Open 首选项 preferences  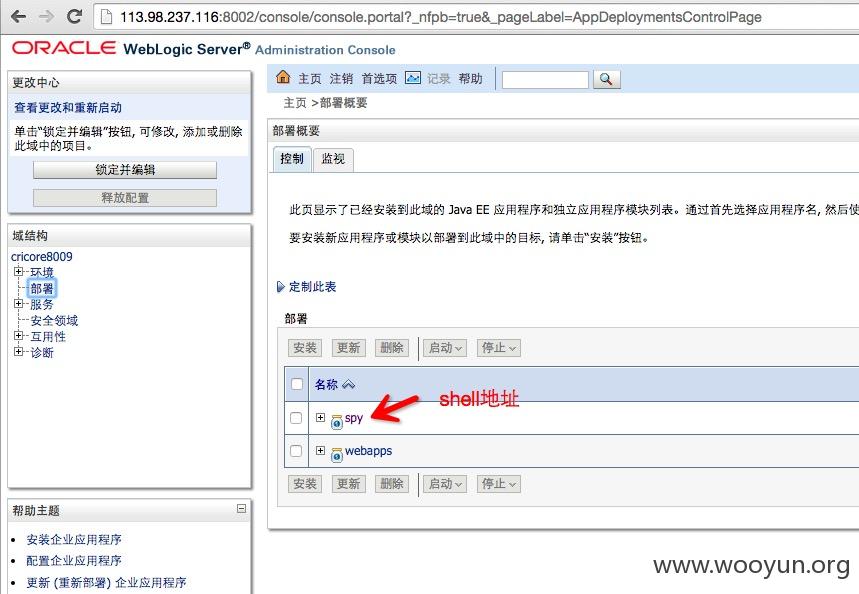pyautogui.click(x=379, y=78)
